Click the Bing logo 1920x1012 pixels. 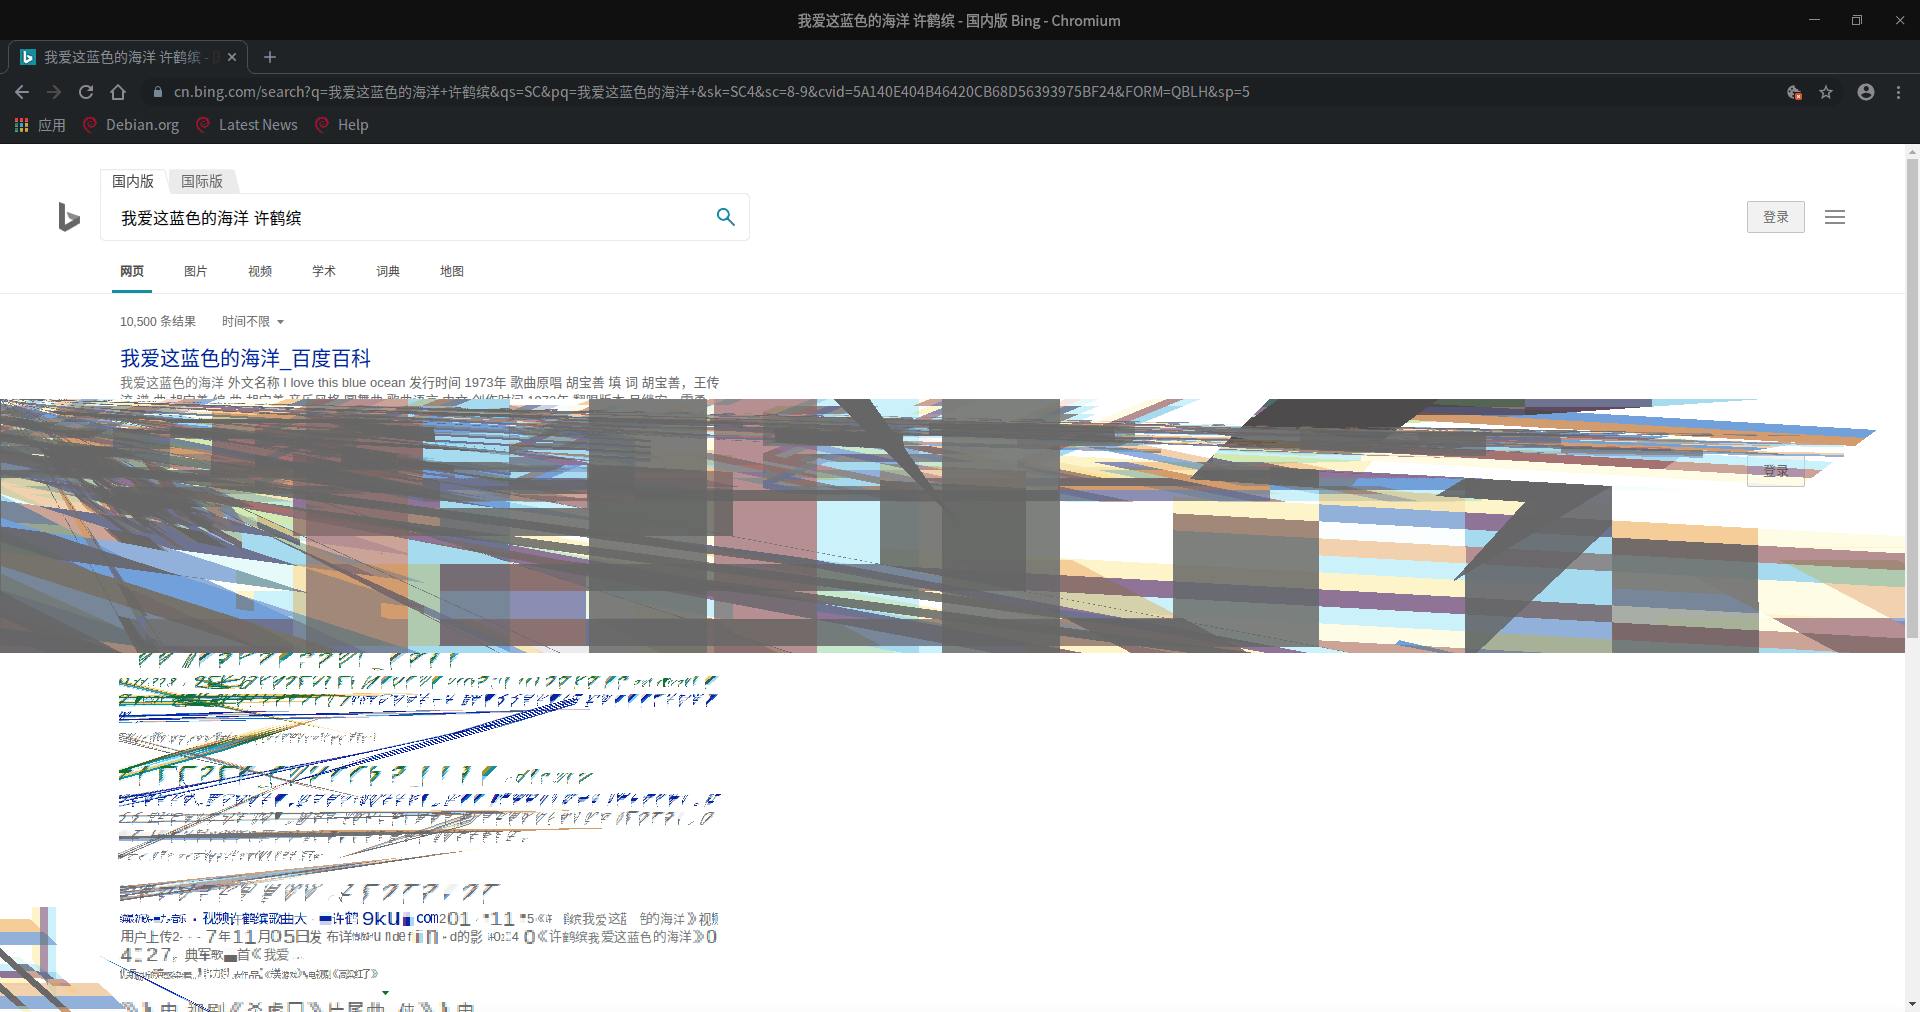(x=68, y=216)
